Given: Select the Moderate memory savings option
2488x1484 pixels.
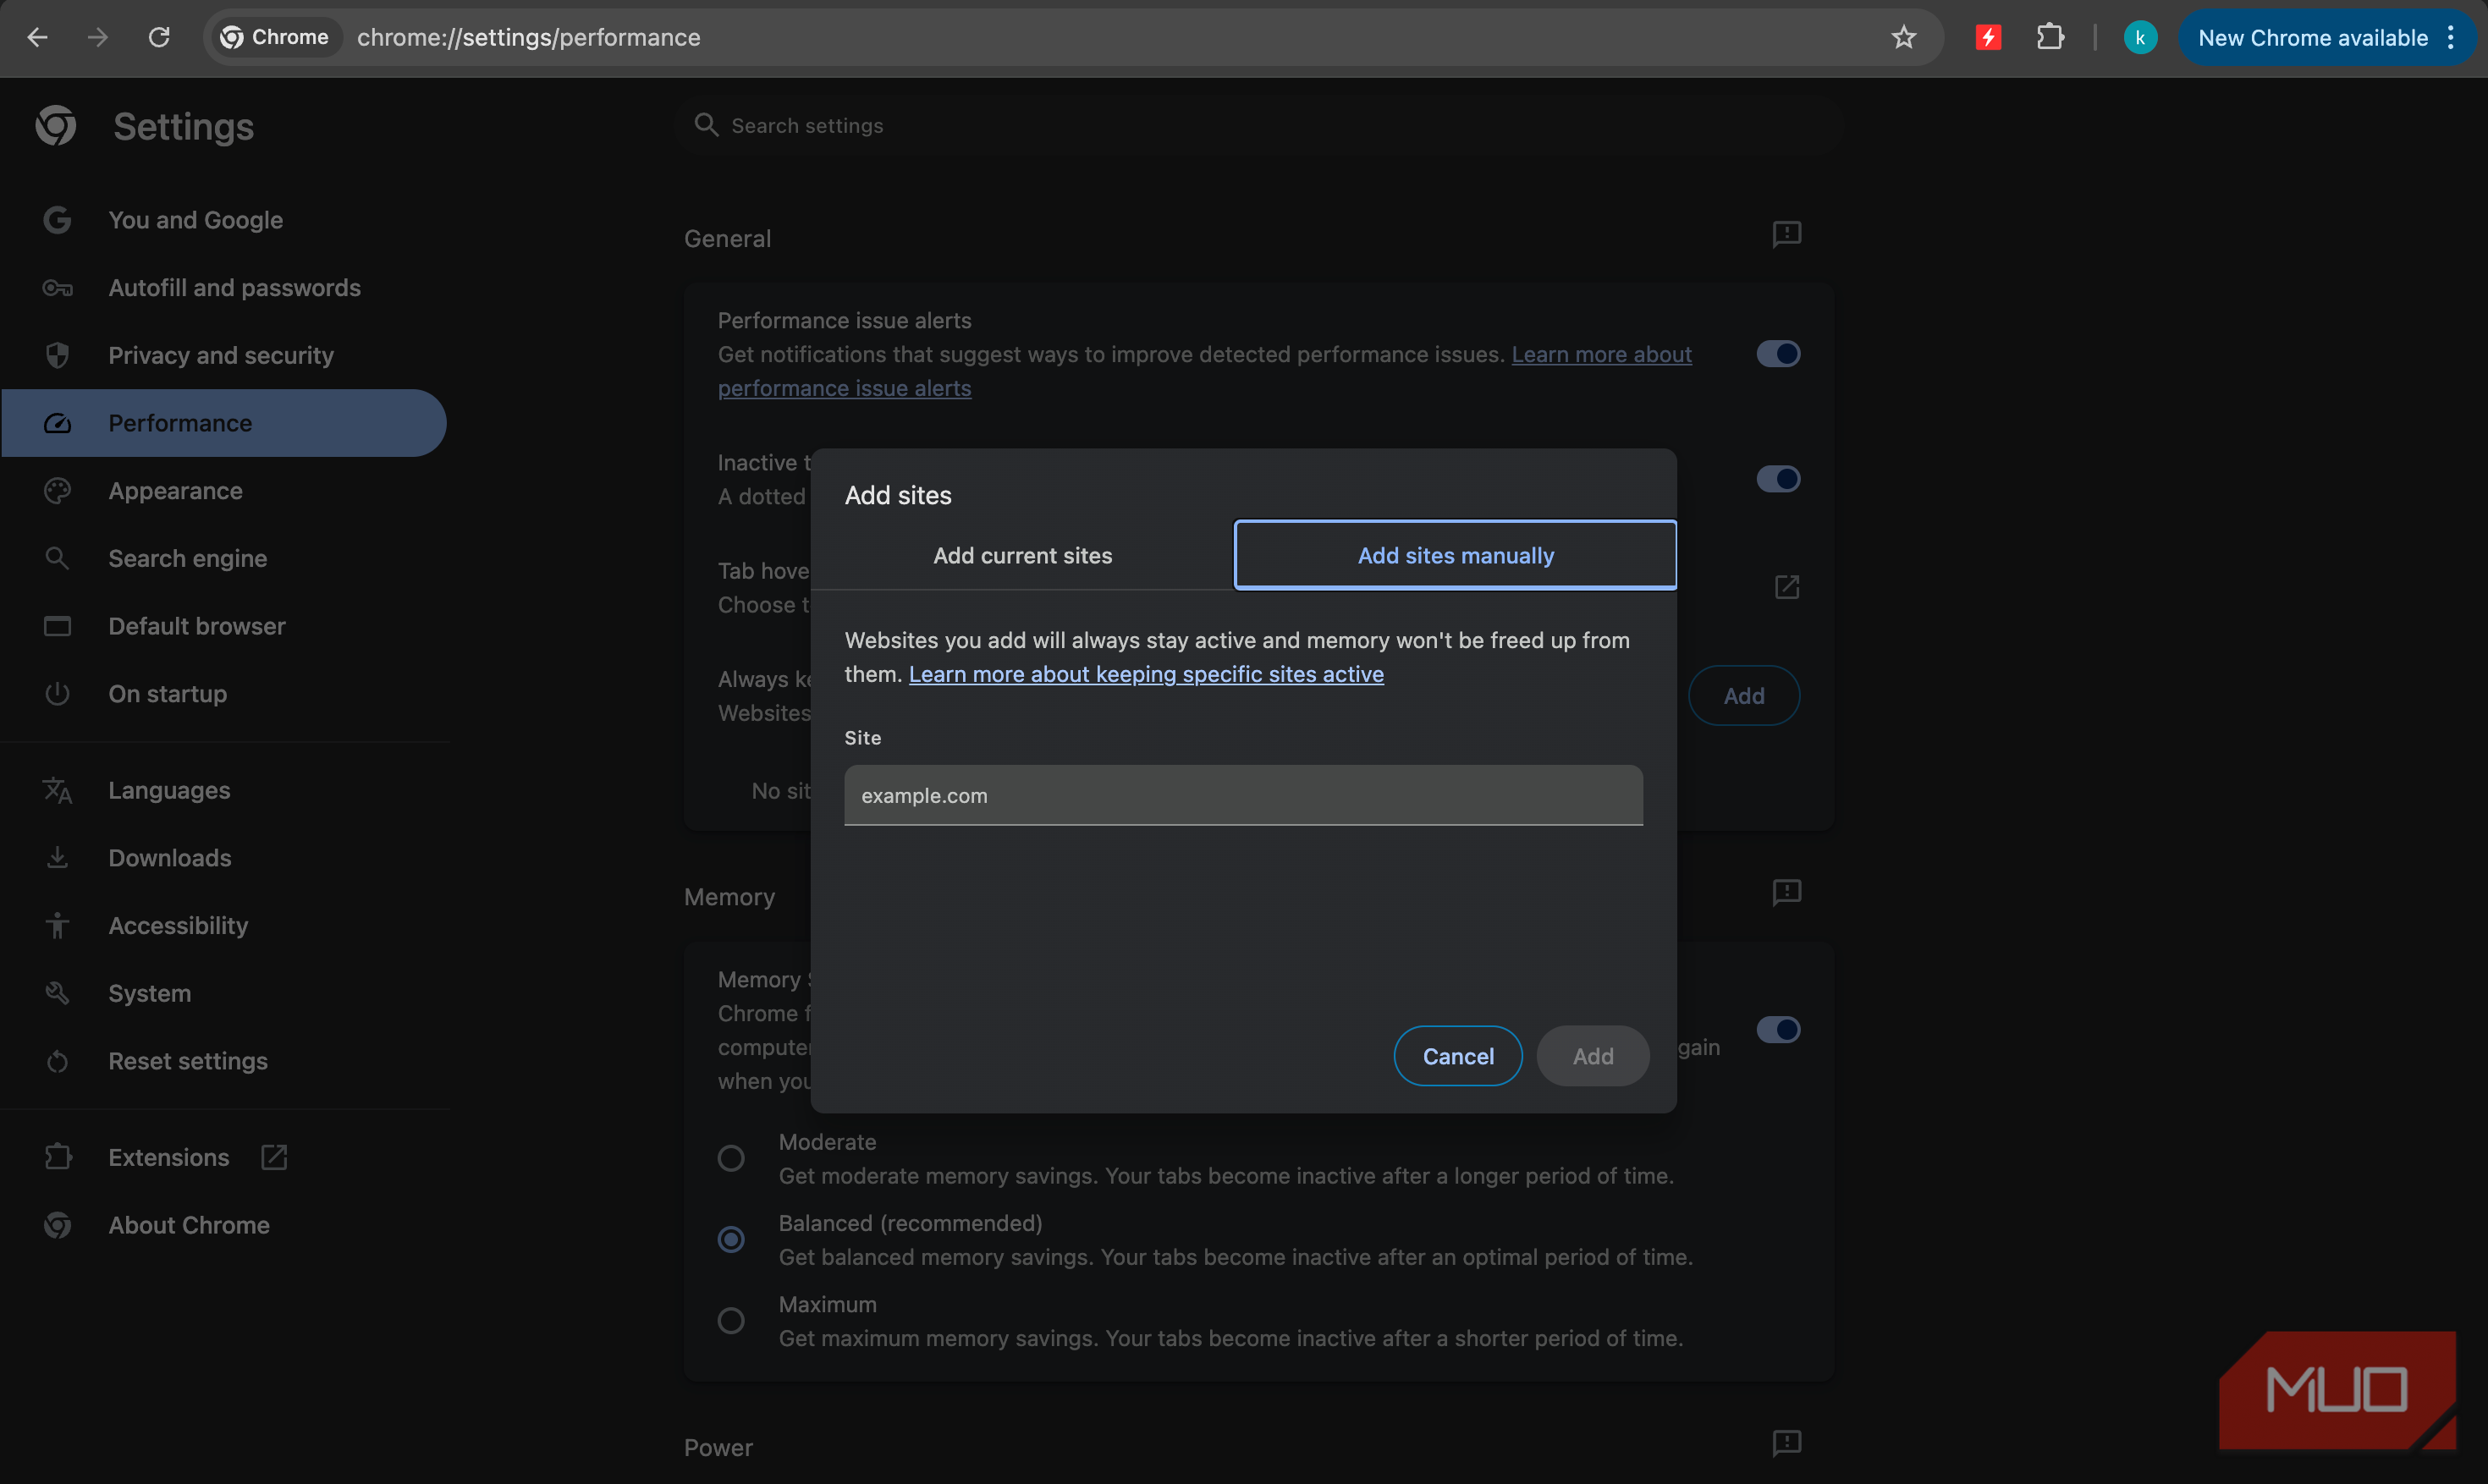Looking at the screenshot, I should coord(731,1158).
